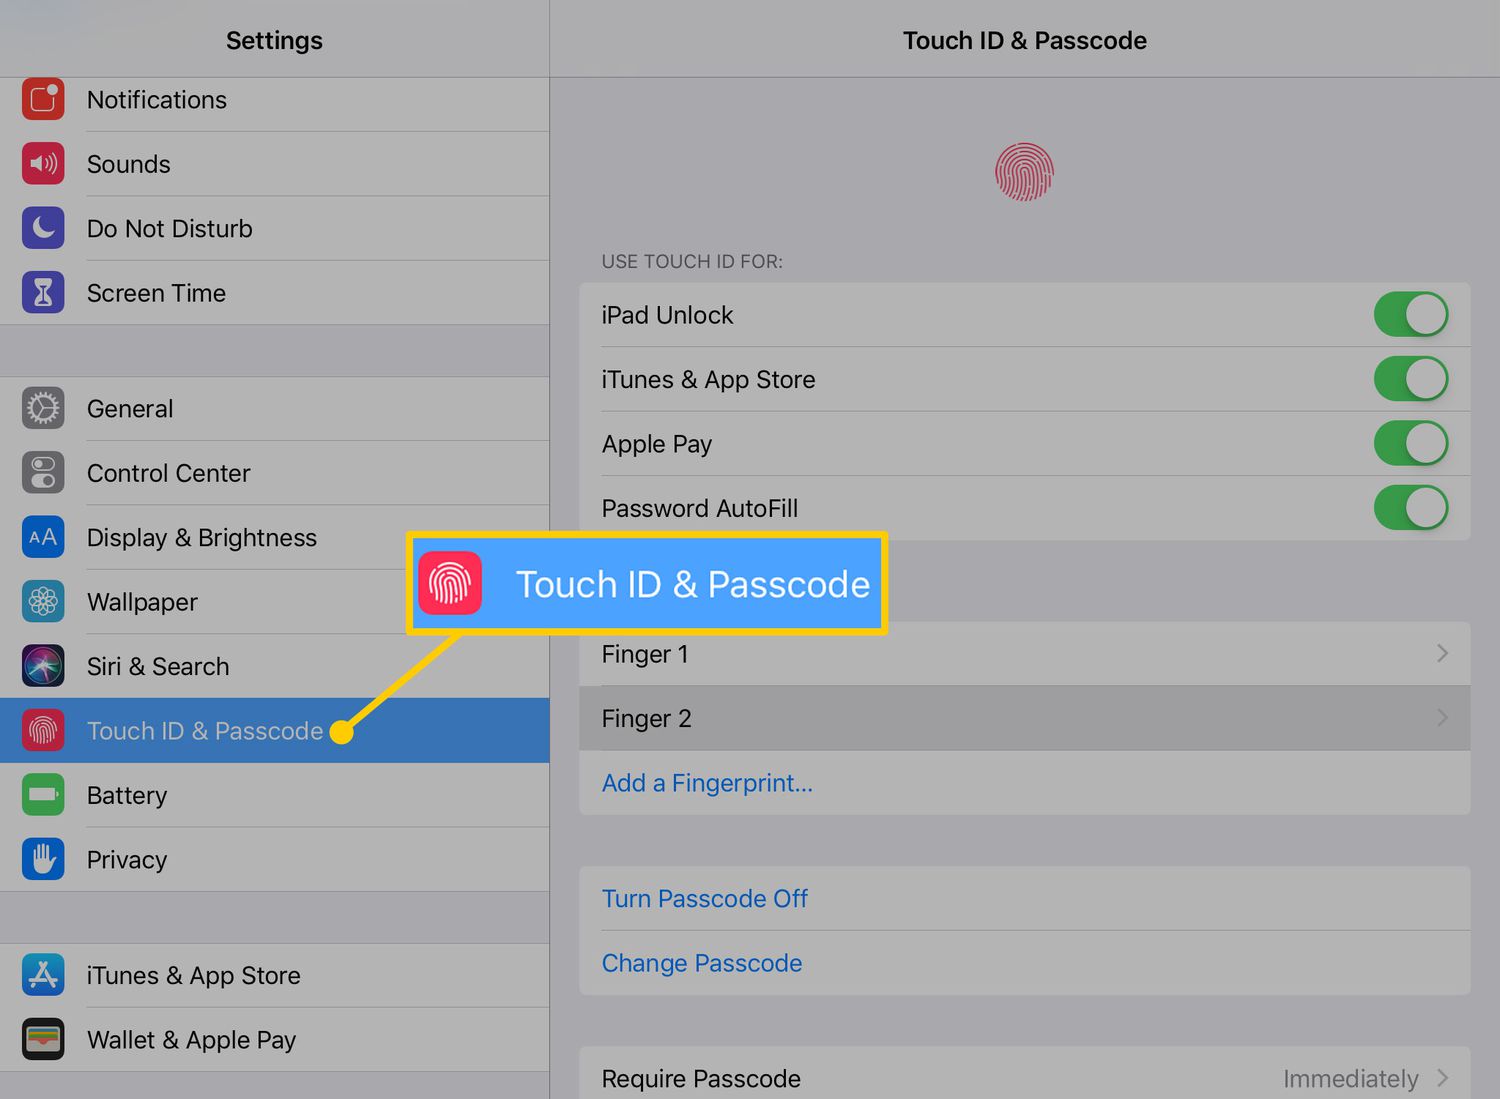Image resolution: width=1500 pixels, height=1099 pixels.
Task: Click the Notifications bell icon
Action: (43, 99)
